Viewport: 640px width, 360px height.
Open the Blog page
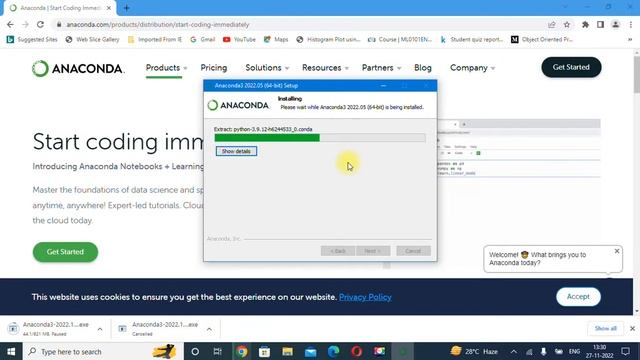pos(423,68)
